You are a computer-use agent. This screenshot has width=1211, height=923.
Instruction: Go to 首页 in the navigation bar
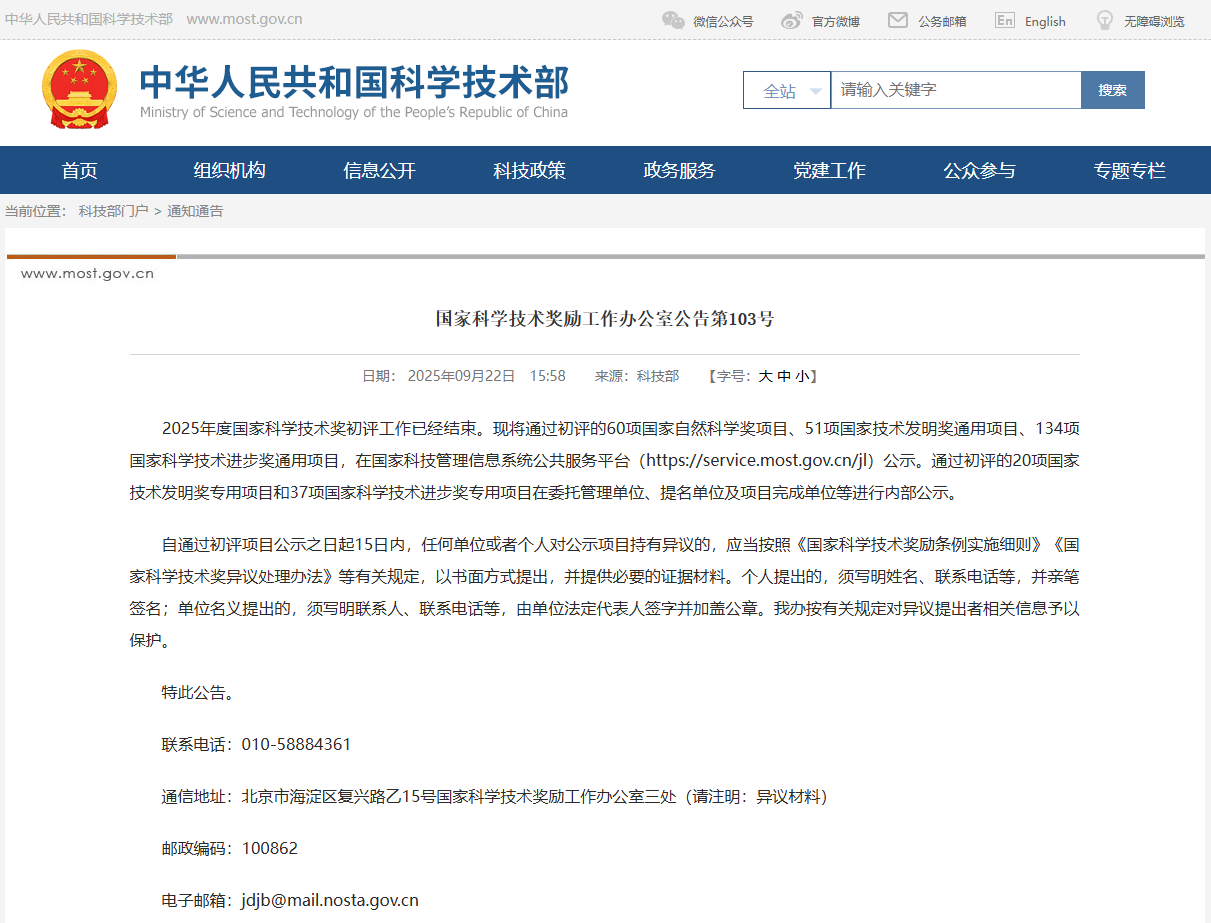tap(80, 170)
